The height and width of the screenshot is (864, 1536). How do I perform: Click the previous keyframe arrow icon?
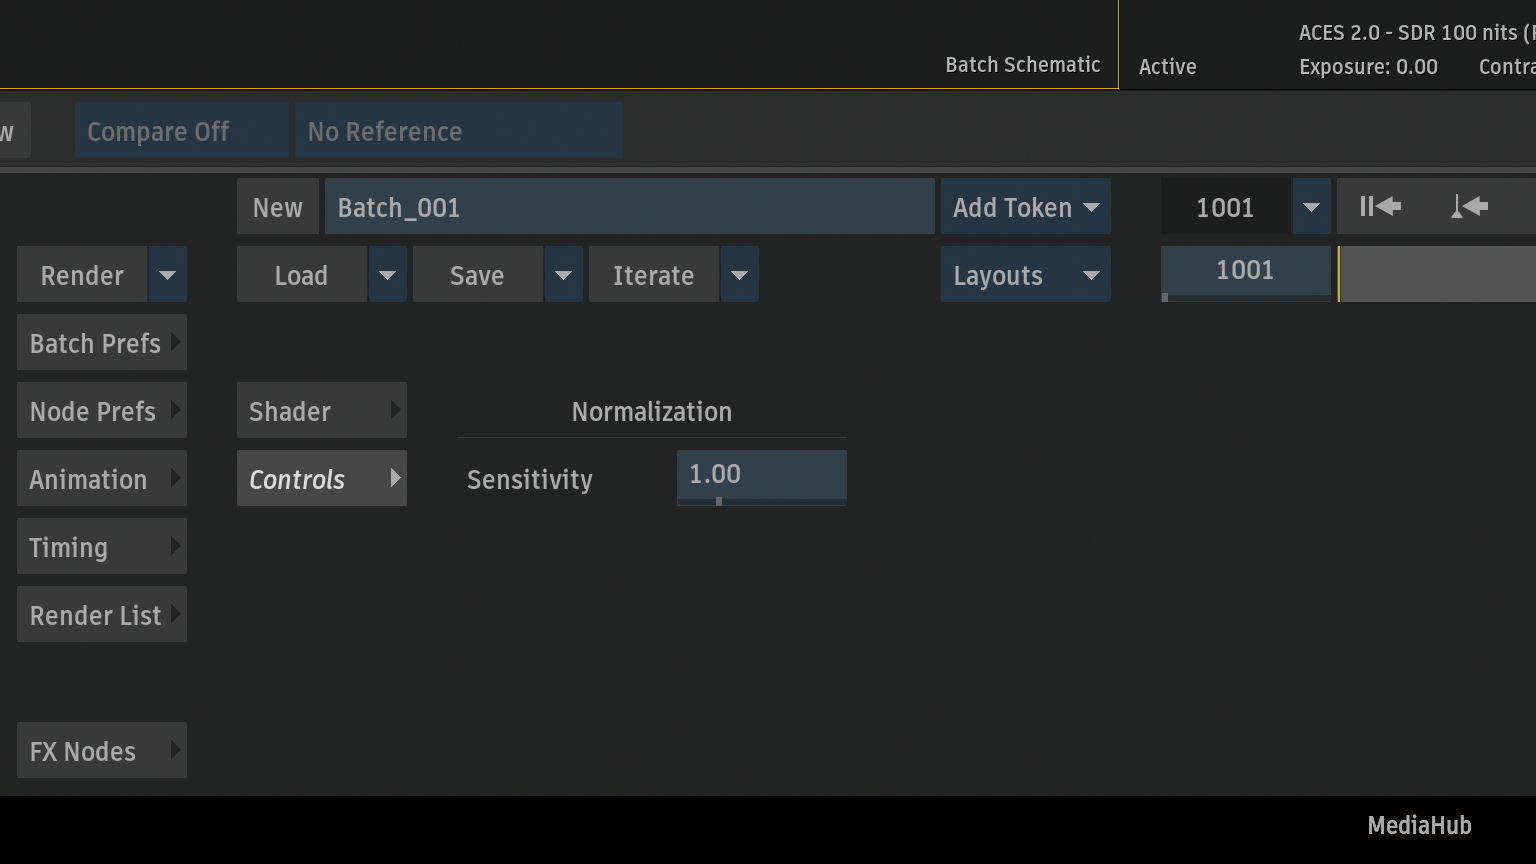pyautogui.click(x=1469, y=207)
